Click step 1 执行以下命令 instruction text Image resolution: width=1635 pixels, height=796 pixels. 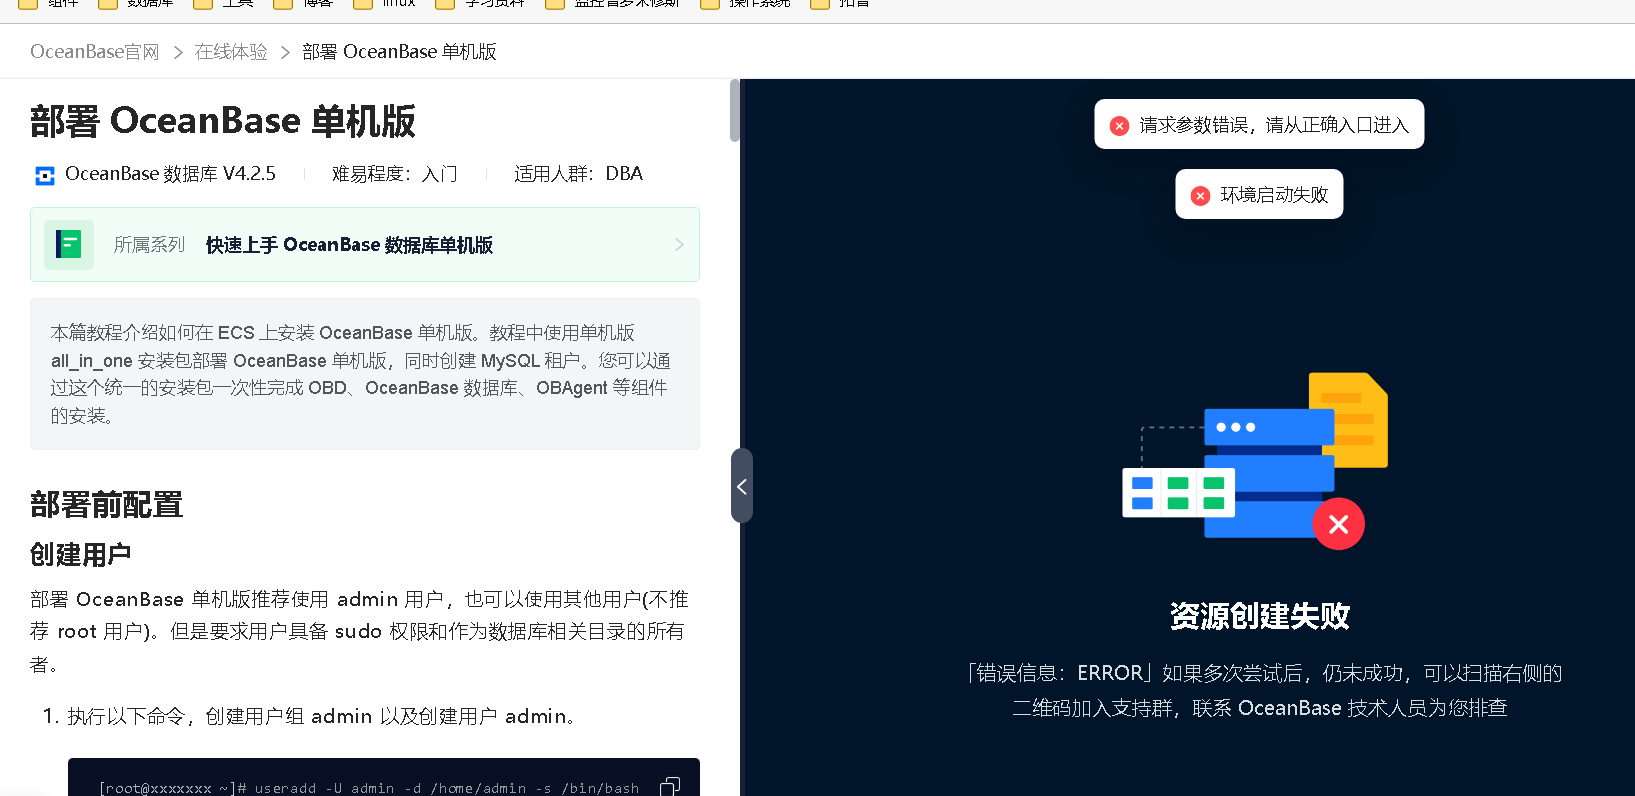(x=324, y=716)
